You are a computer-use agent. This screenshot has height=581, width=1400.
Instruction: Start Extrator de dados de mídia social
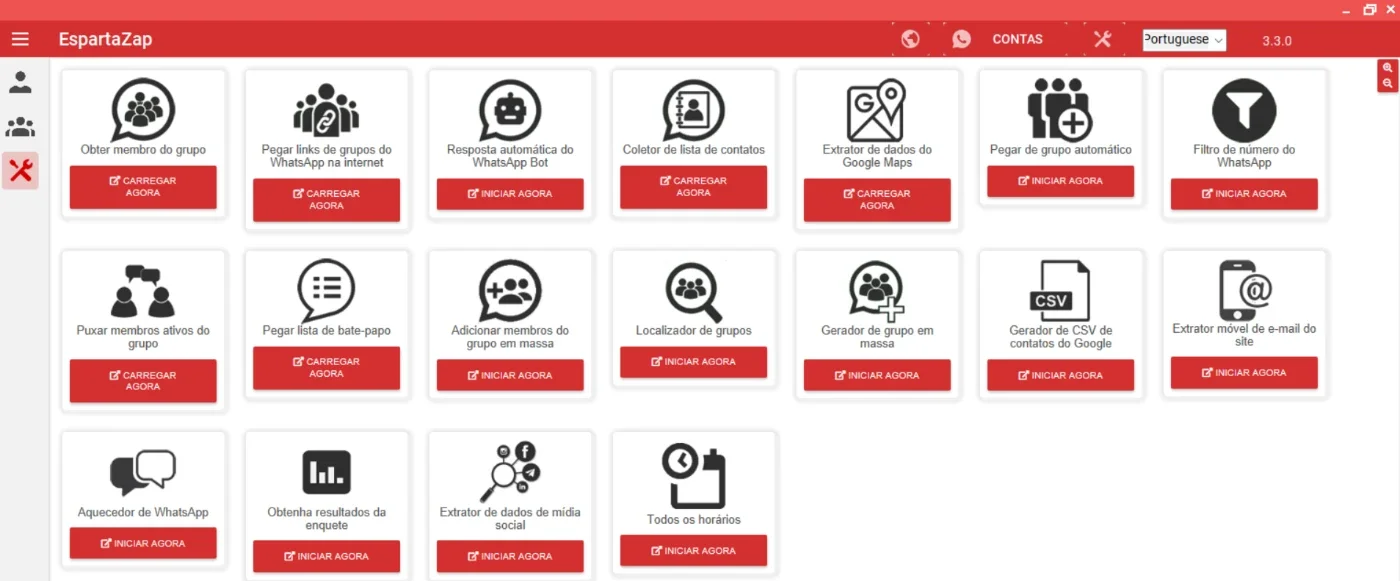510,556
